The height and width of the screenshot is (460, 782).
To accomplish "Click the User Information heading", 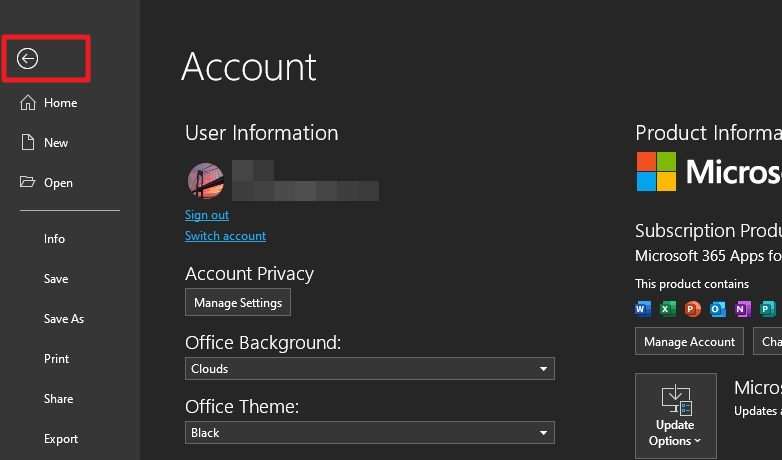I will coord(261,133).
